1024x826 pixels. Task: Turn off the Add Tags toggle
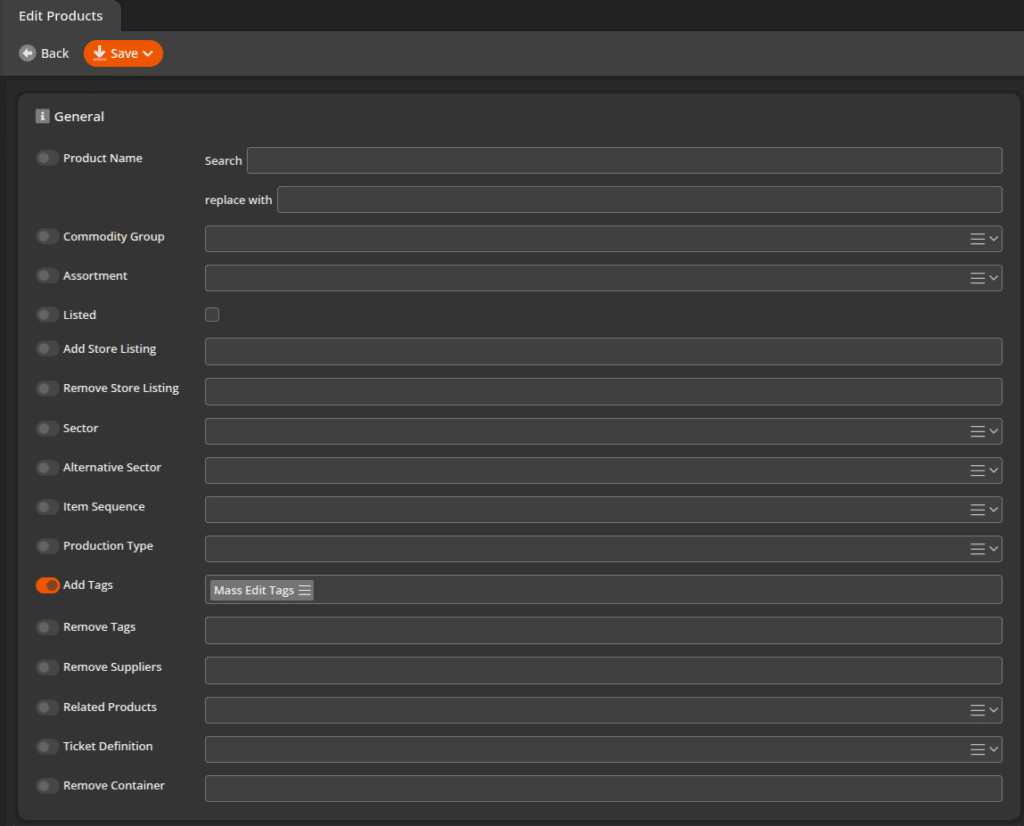click(47, 585)
